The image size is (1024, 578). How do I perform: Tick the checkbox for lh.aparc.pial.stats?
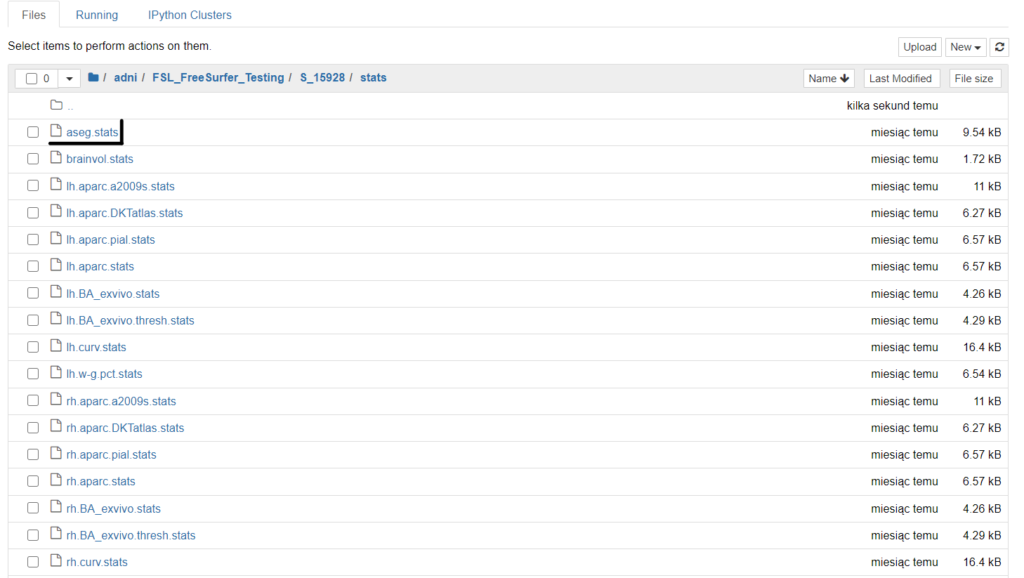[x=33, y=240]
